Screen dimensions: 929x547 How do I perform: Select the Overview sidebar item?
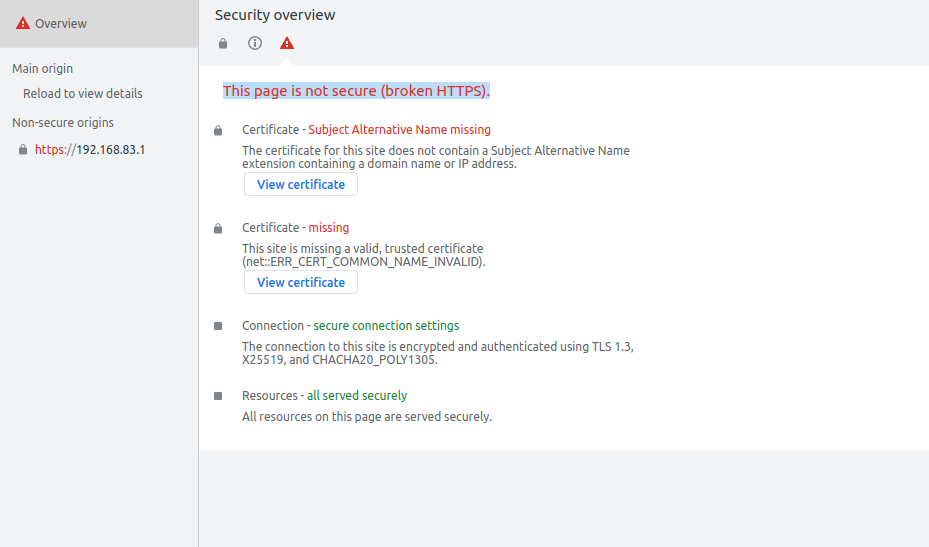[x=99, y=24]
